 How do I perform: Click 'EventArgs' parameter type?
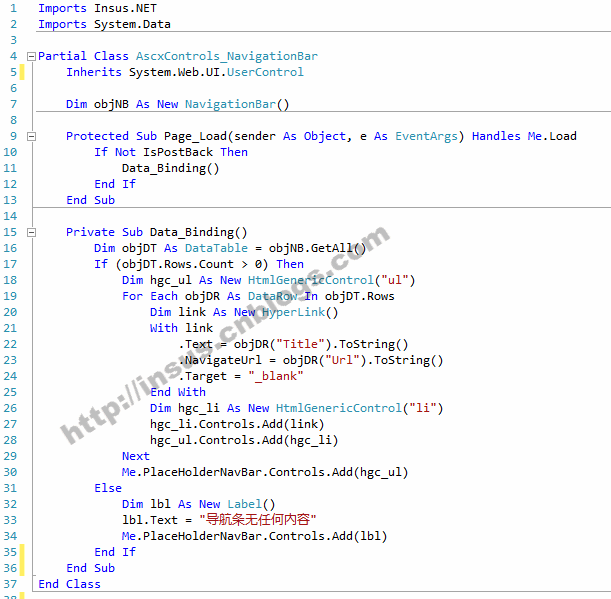pyautogui.click(x=426, y=136)
